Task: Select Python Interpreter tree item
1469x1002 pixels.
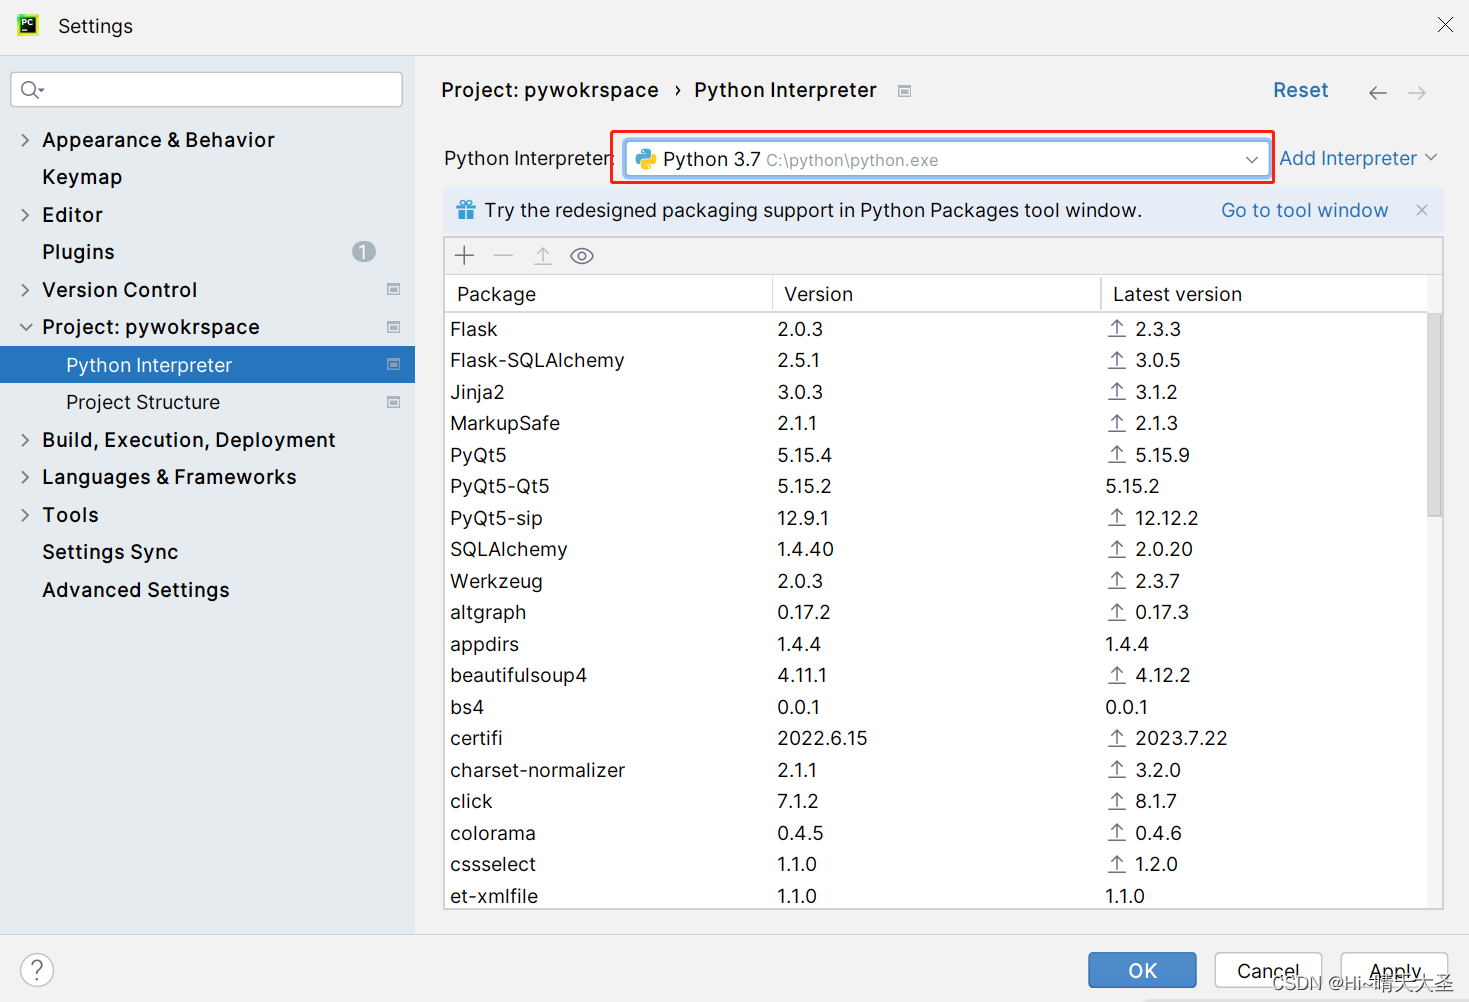Action: coord(207,365)
